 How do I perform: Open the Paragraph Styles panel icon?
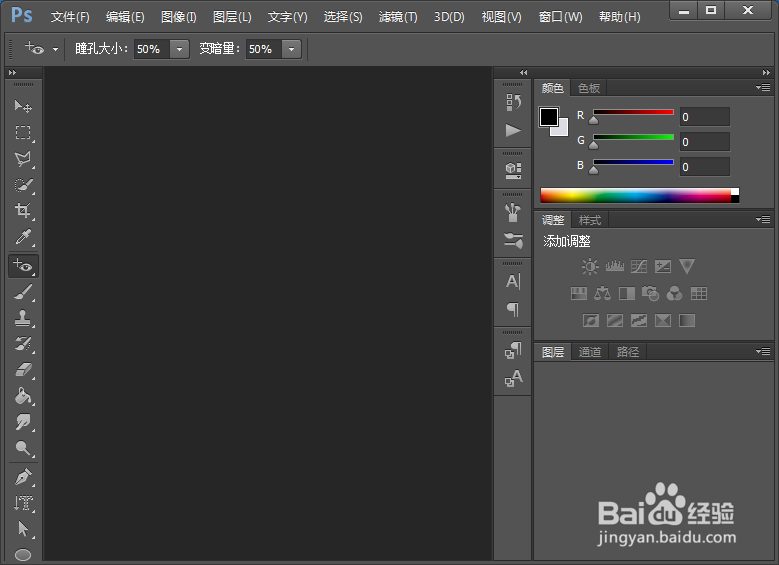(x=513, y=350)
